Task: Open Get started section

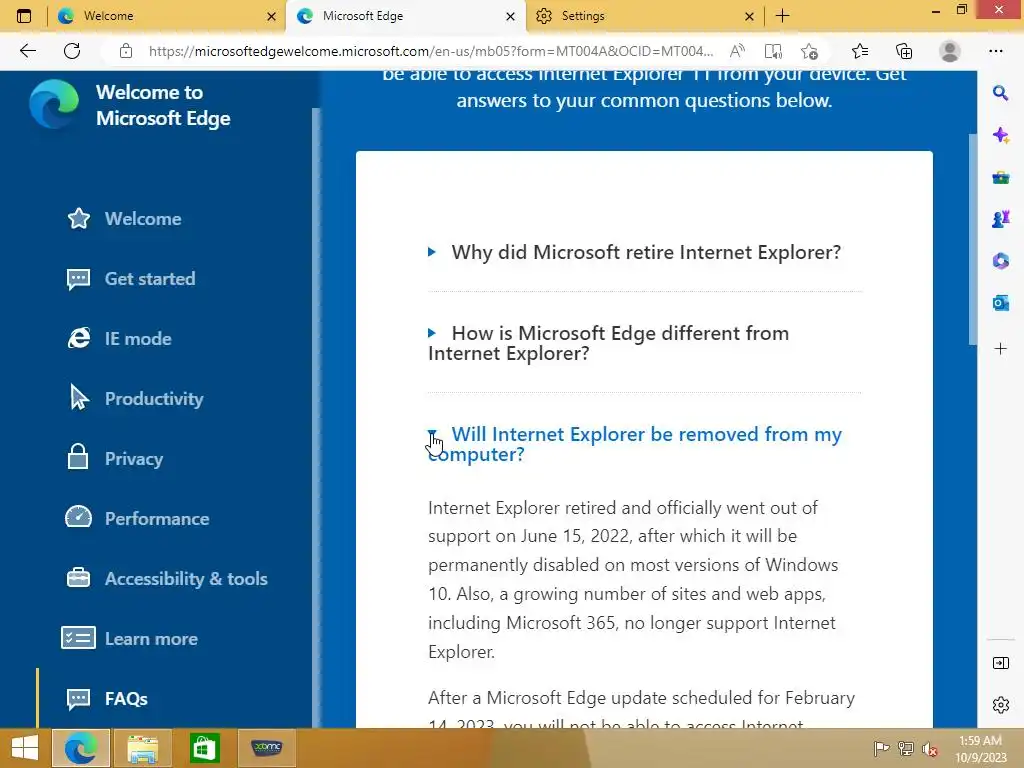Action: [131, 279]
